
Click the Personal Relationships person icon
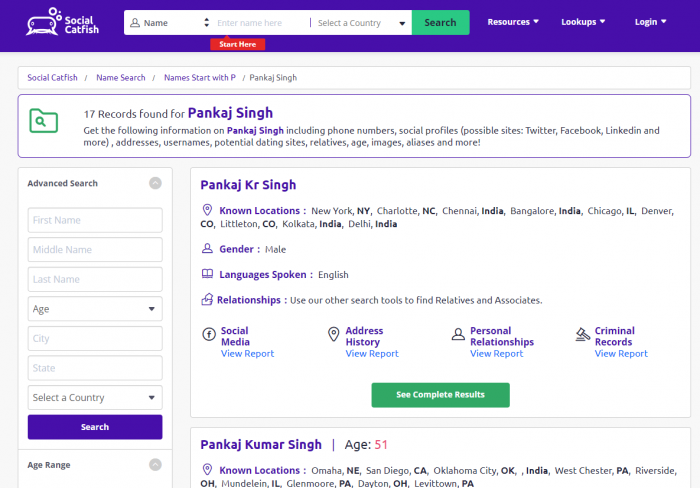[458, 334]
